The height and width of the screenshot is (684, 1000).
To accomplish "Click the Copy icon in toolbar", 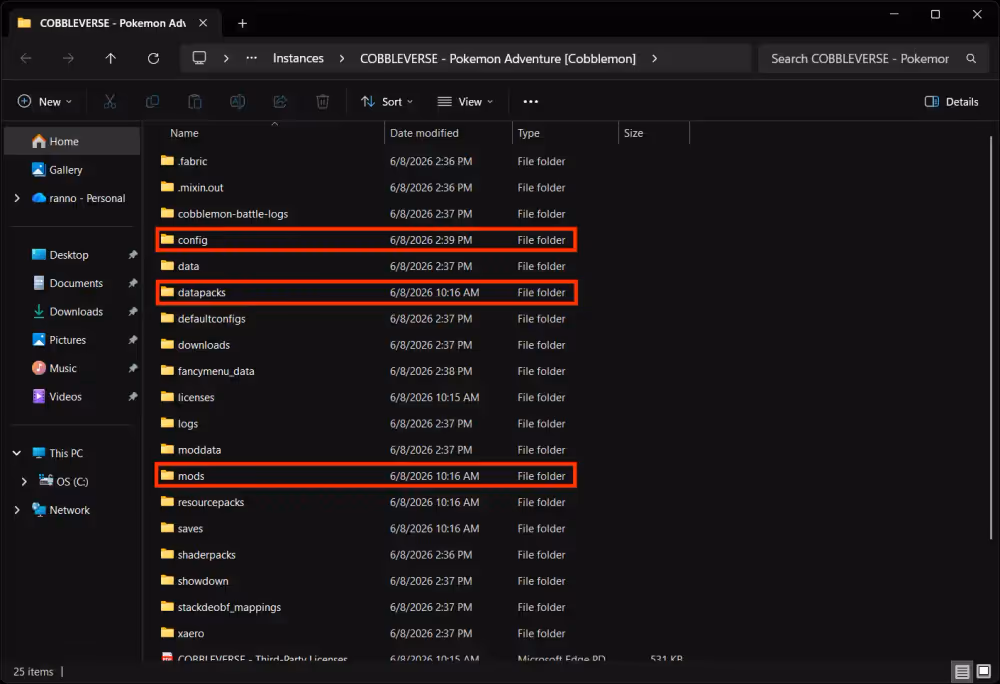I will tap(152, 101).
